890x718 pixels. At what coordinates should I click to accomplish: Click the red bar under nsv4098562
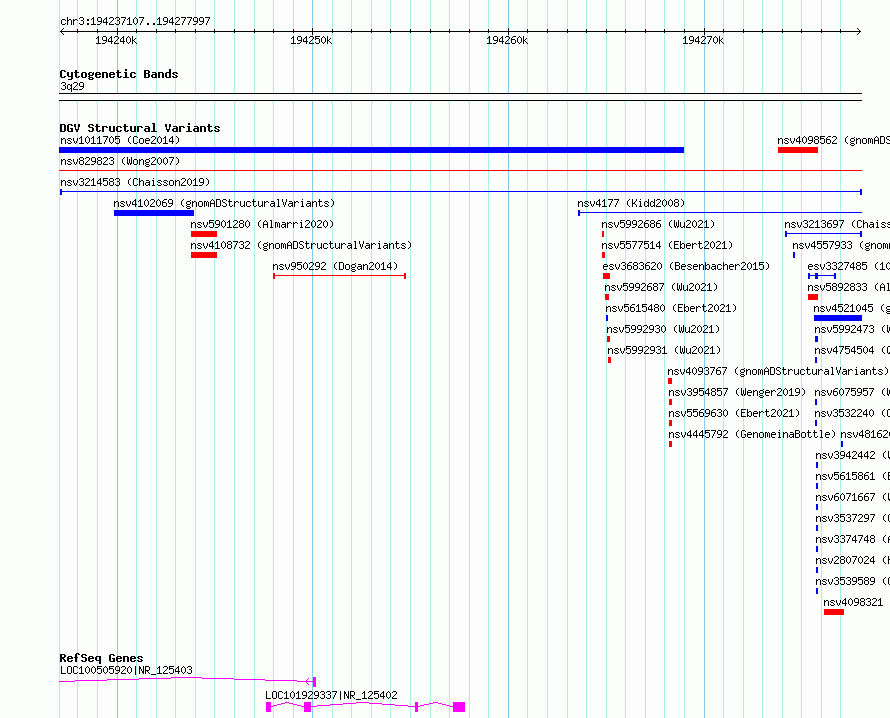coord(797,150)
